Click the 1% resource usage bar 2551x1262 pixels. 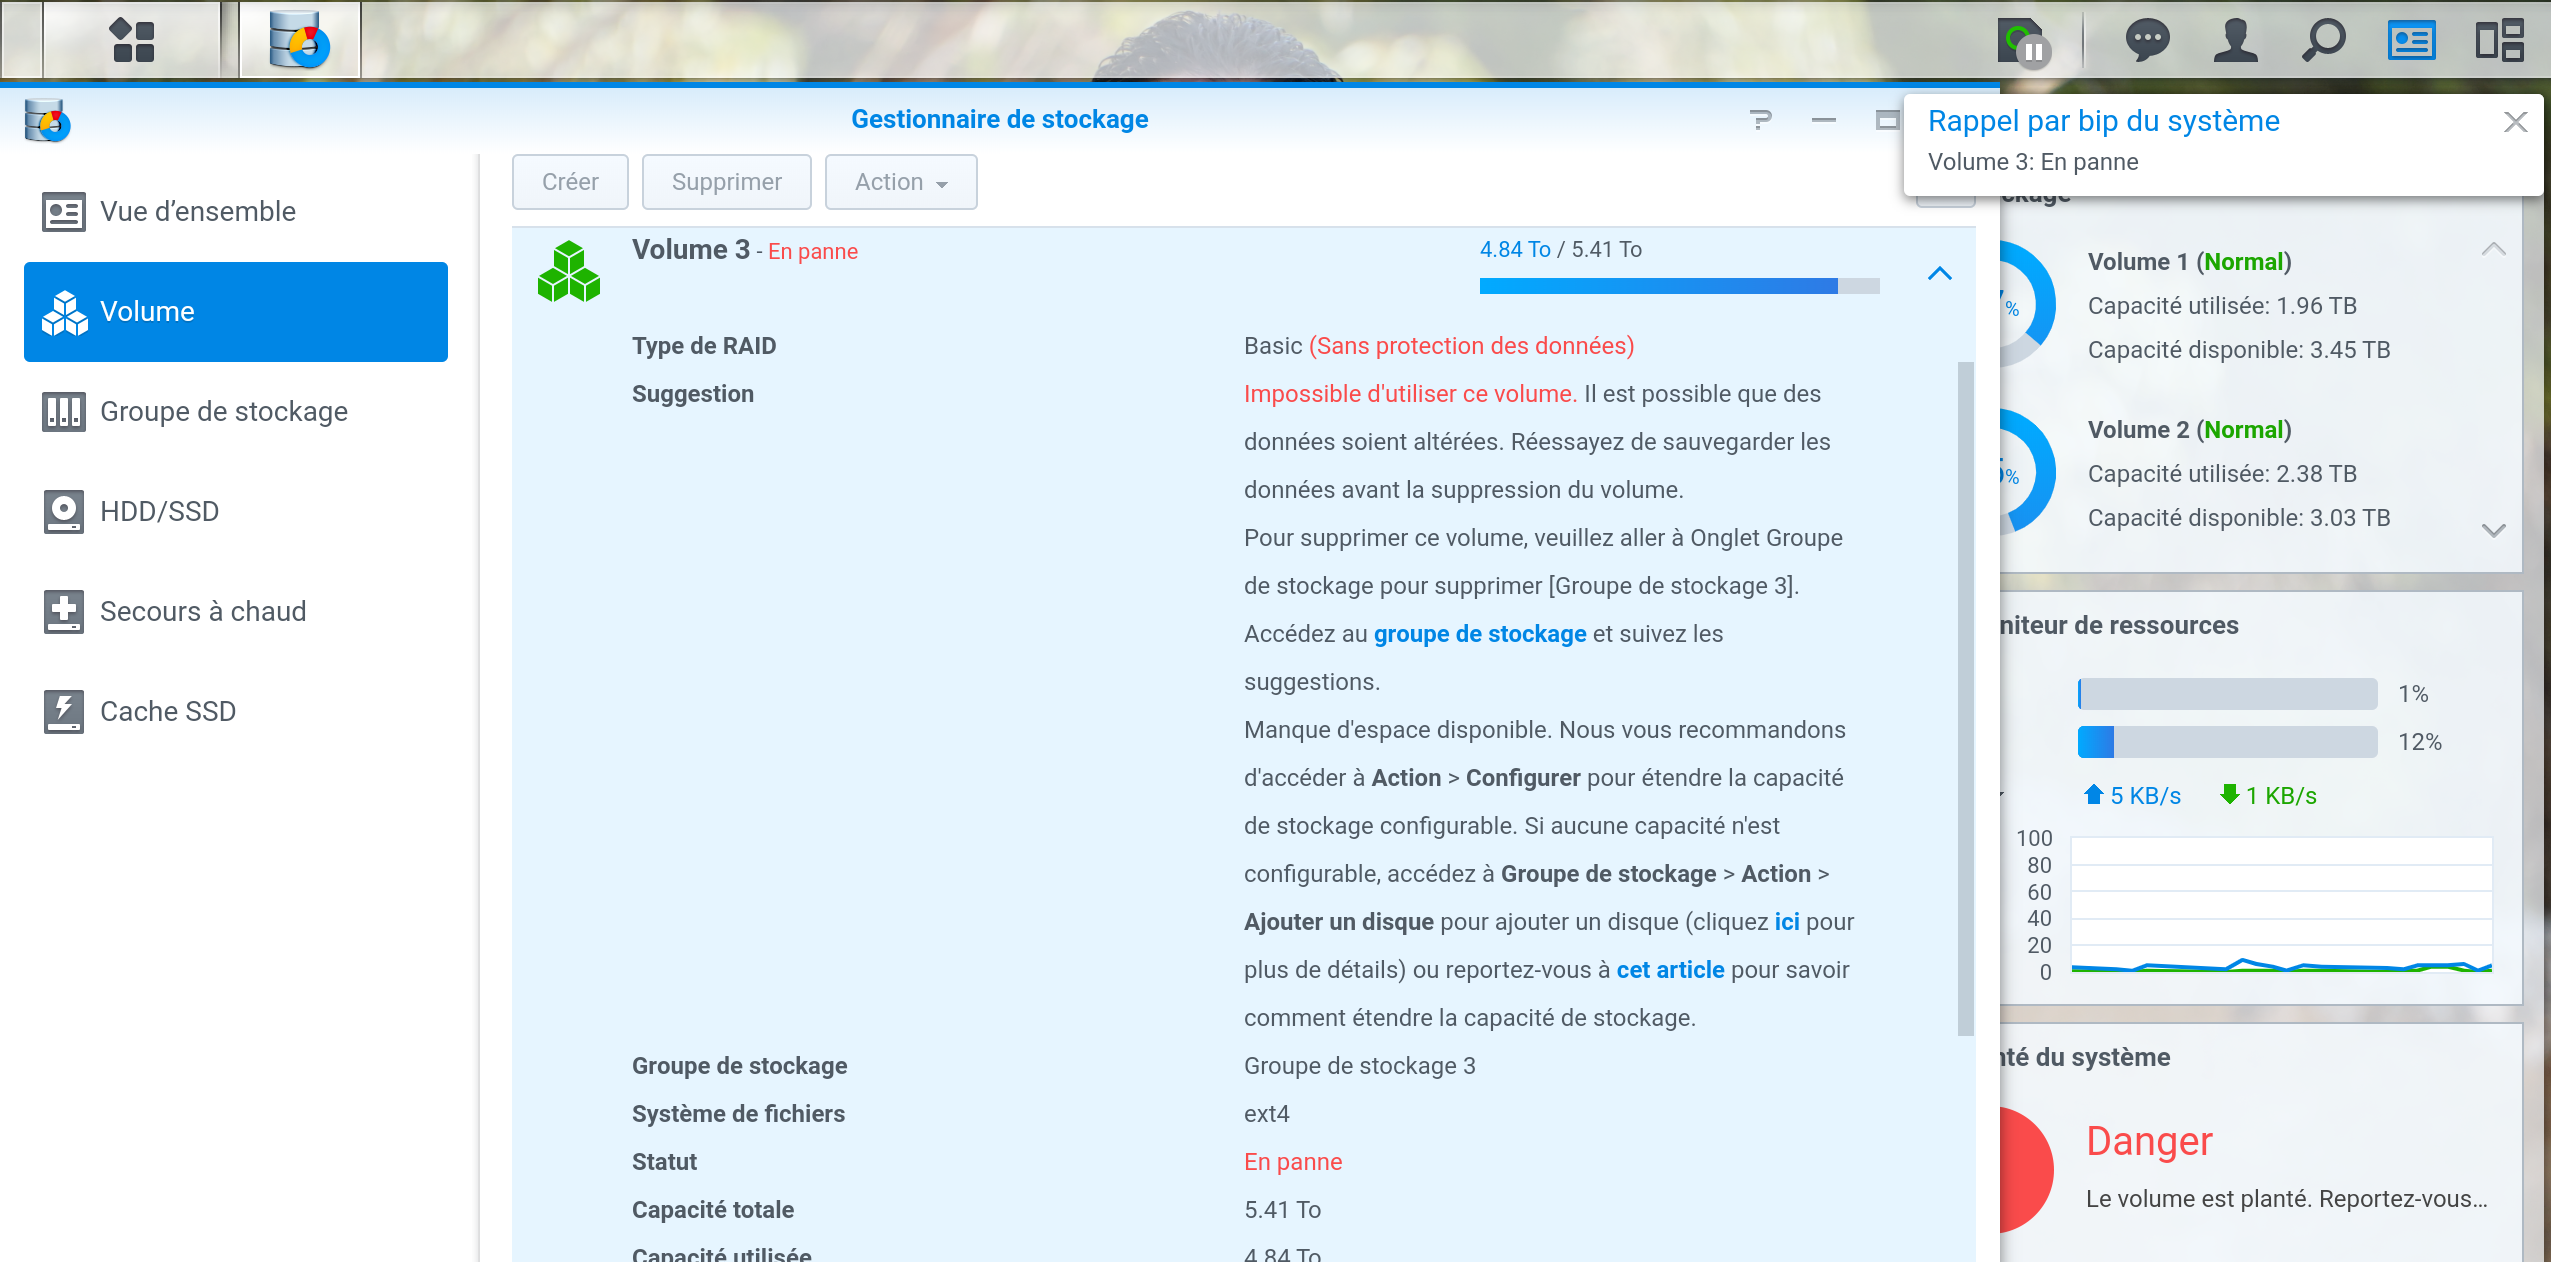click(x=2228, y=694)
